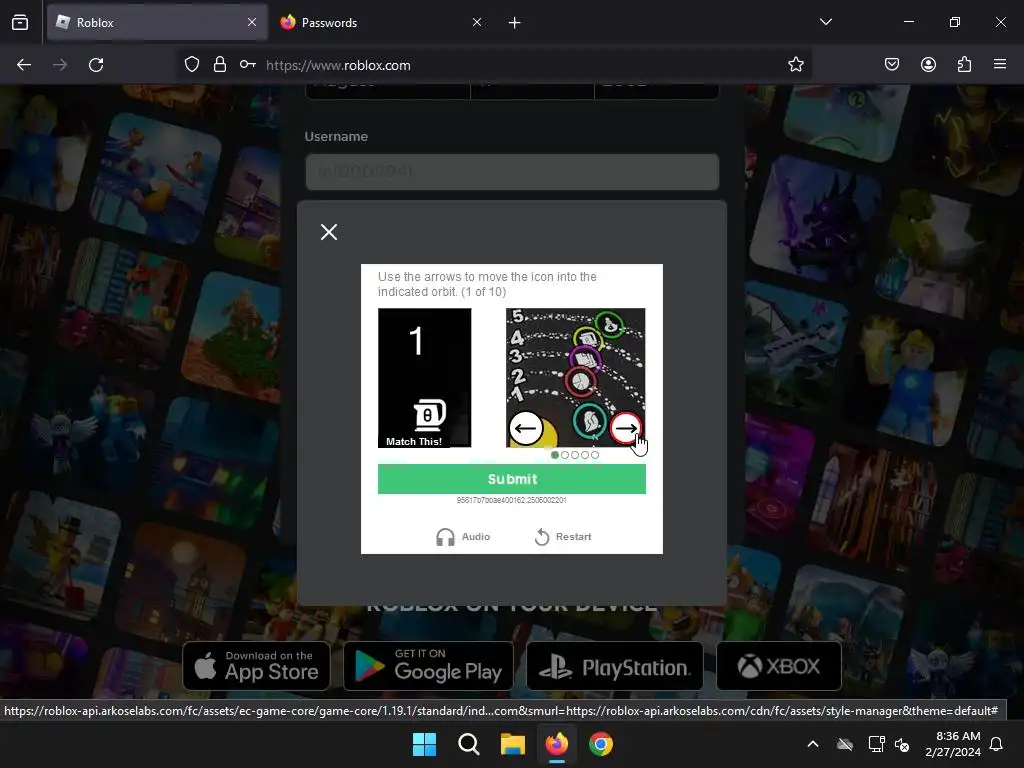
Task: Restart the captcha challenge
Action: [x=563, y=537]
